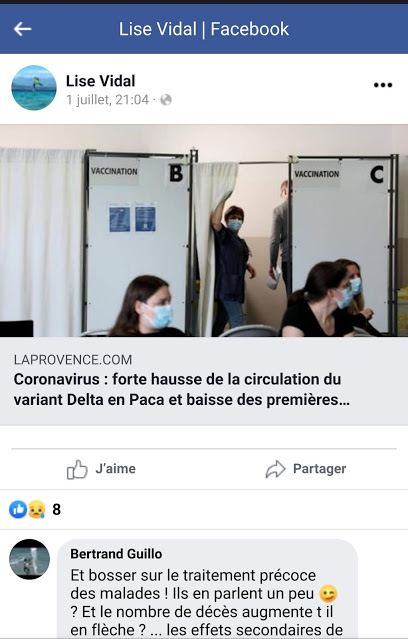The width and height of the screenshot is (408, 639).
Task: Click the blue like reaction icon
Action: pyautogui.click(x=18, y=509)
